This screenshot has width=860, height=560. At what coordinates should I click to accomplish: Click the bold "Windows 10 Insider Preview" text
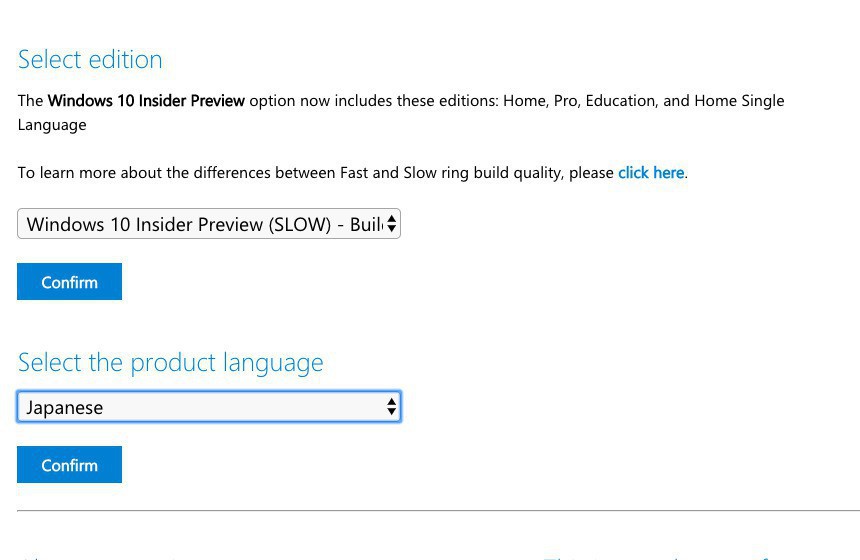point(146,101)
